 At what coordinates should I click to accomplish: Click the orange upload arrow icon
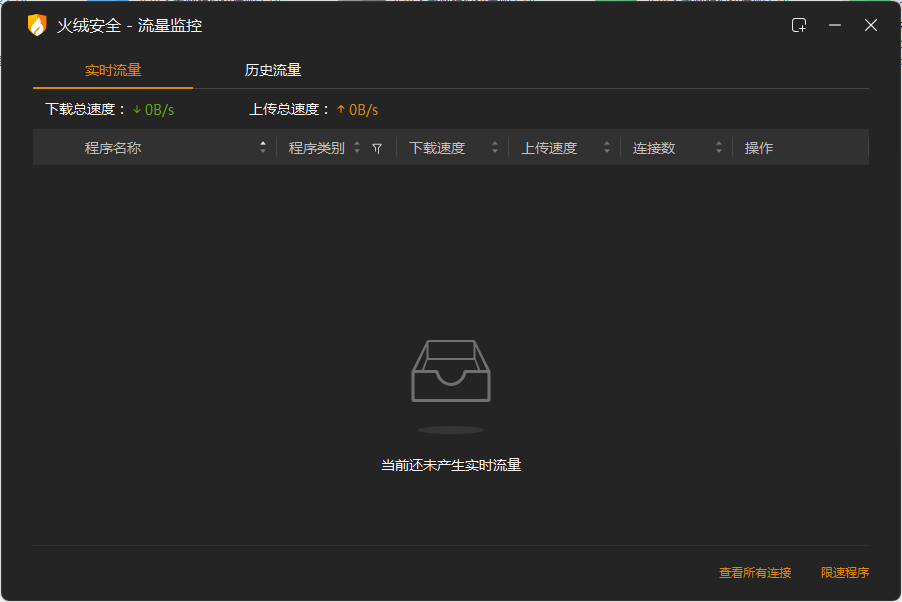(x=341, y=110)
